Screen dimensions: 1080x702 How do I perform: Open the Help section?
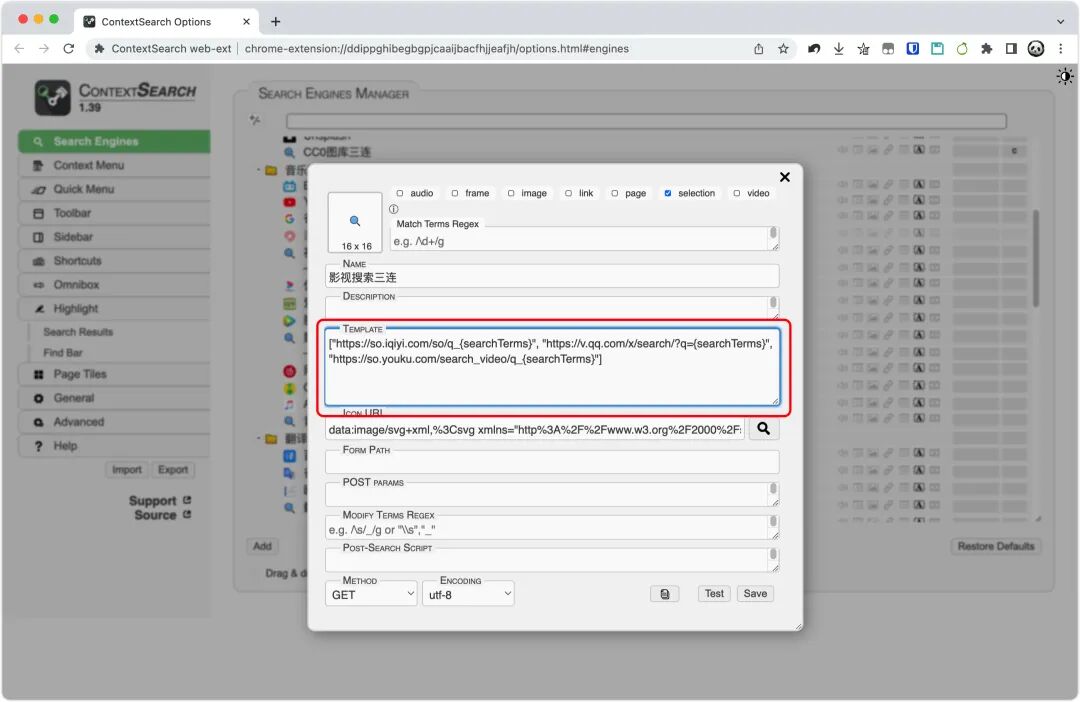[x=114, y=446]
